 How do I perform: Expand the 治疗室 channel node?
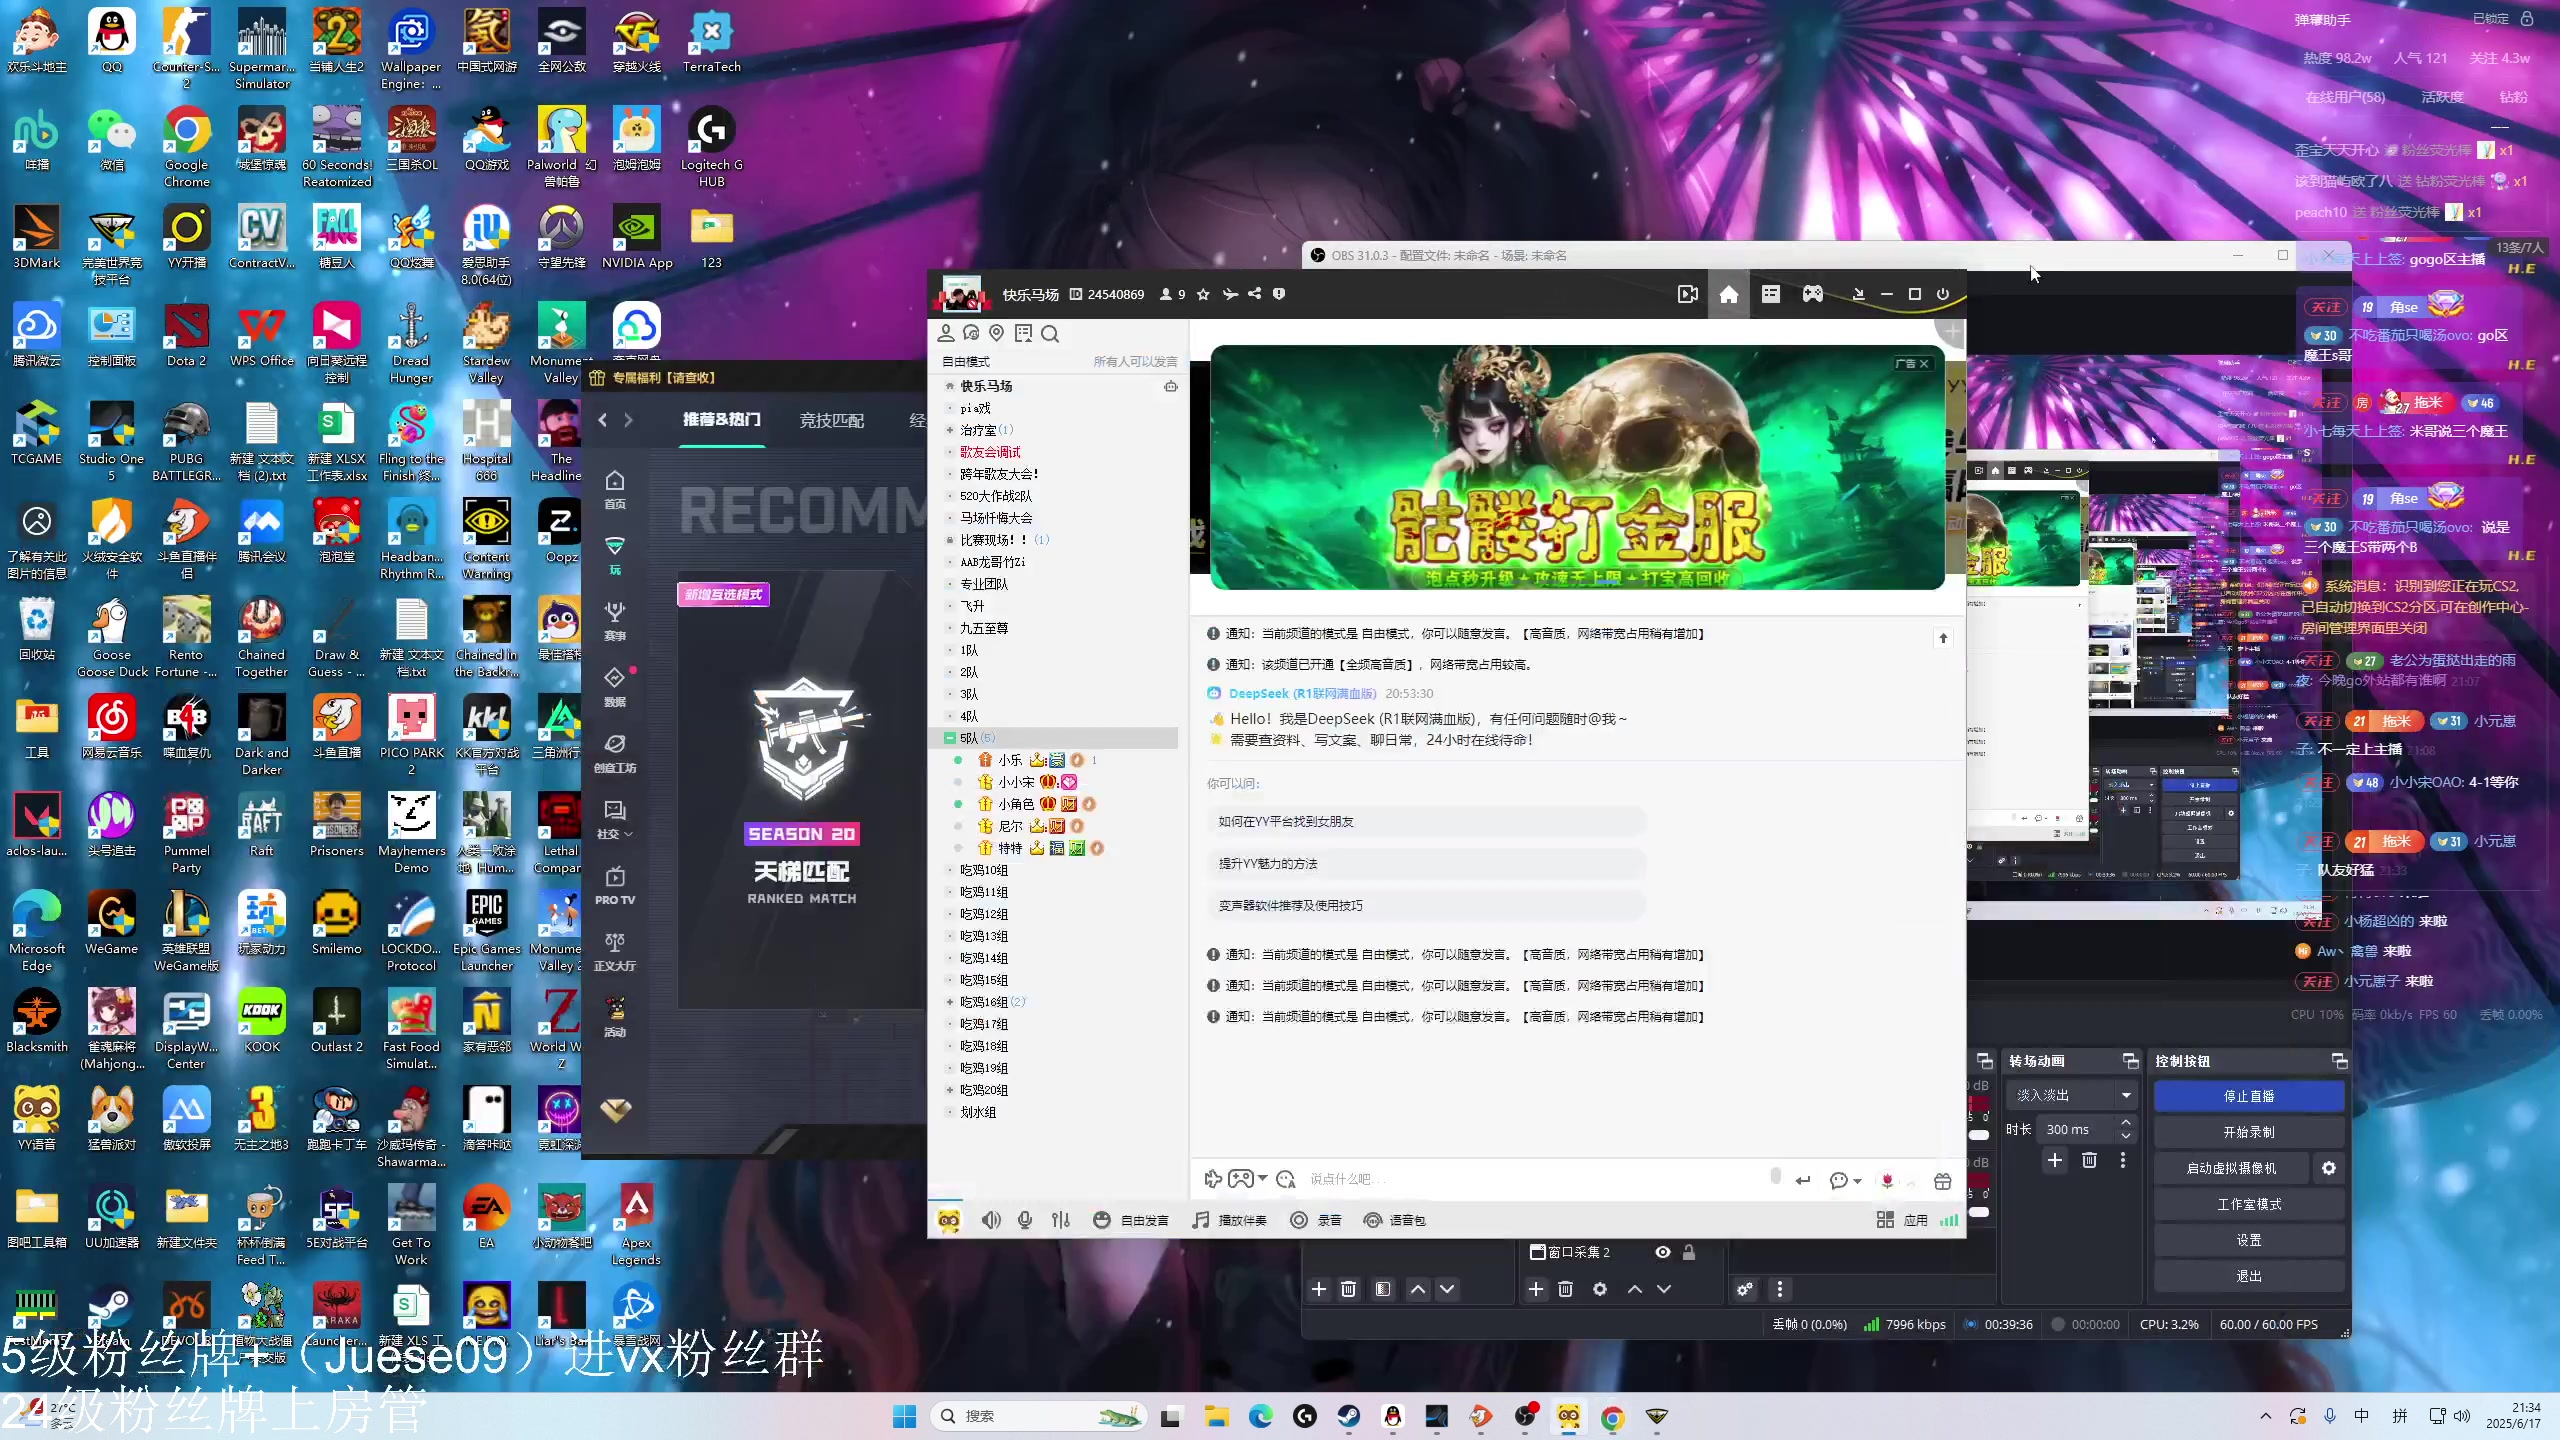coord(950,430)
